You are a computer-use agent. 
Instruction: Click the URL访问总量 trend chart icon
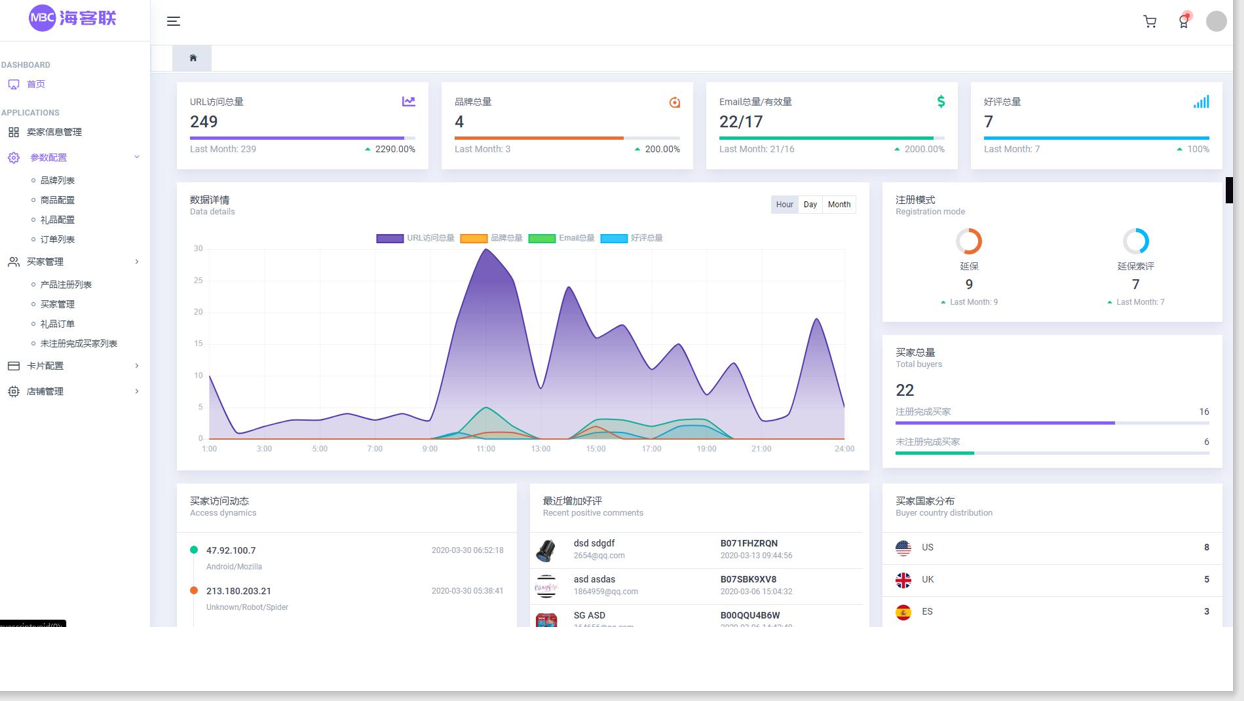[408, 101]
